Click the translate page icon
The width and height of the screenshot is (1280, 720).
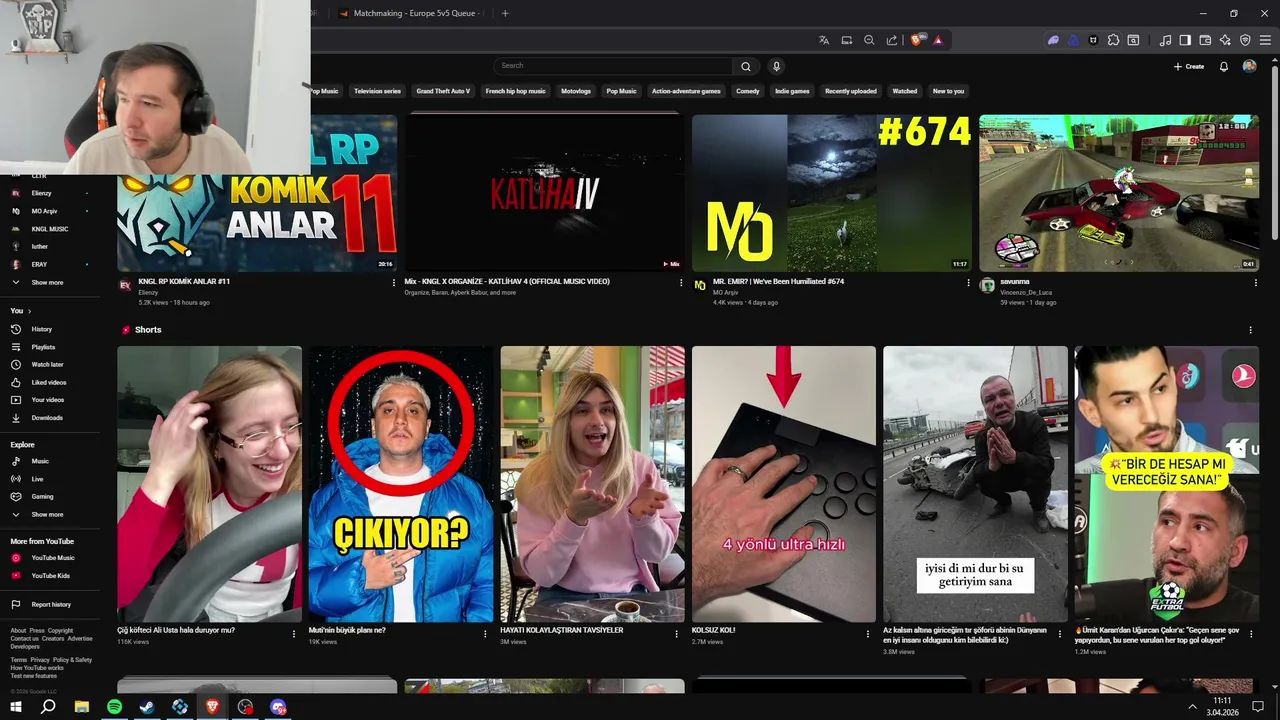click(824, 40)
